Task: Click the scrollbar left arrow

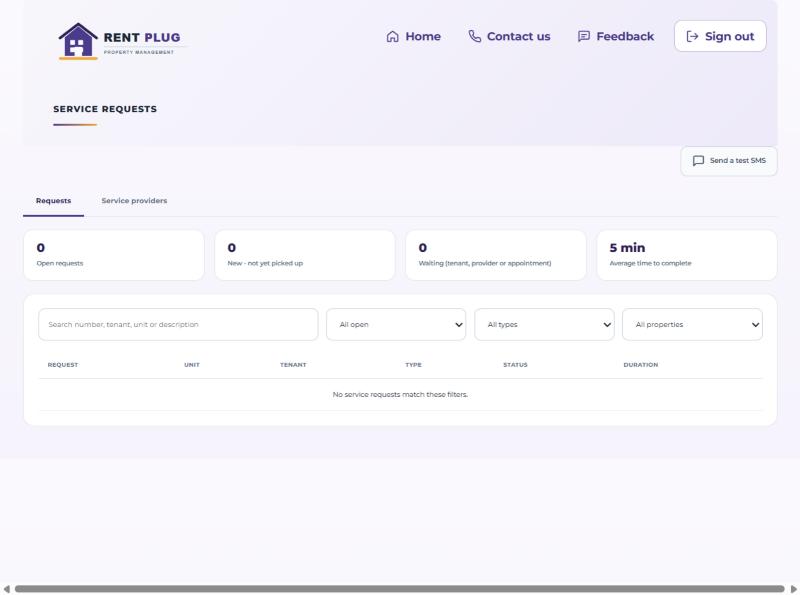Action: 6,589
